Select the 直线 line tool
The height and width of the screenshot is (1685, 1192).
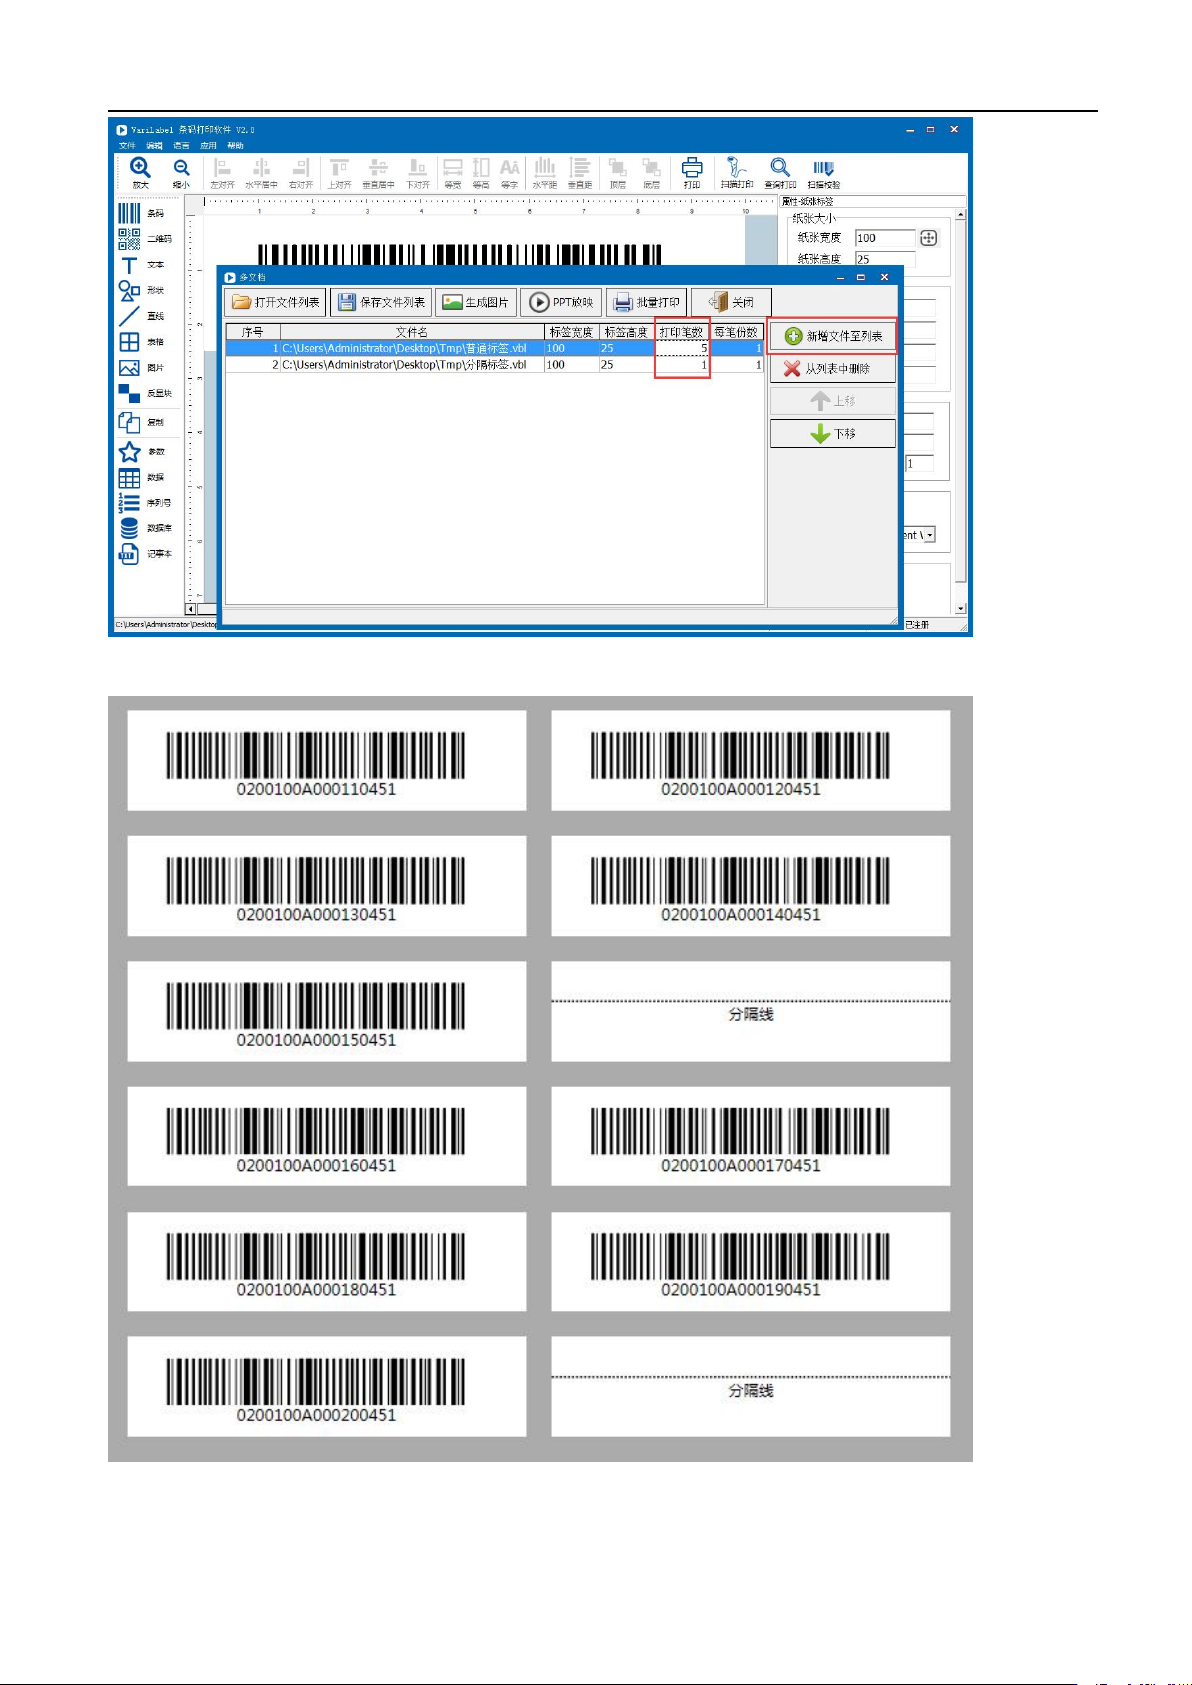tap(129, 316)
